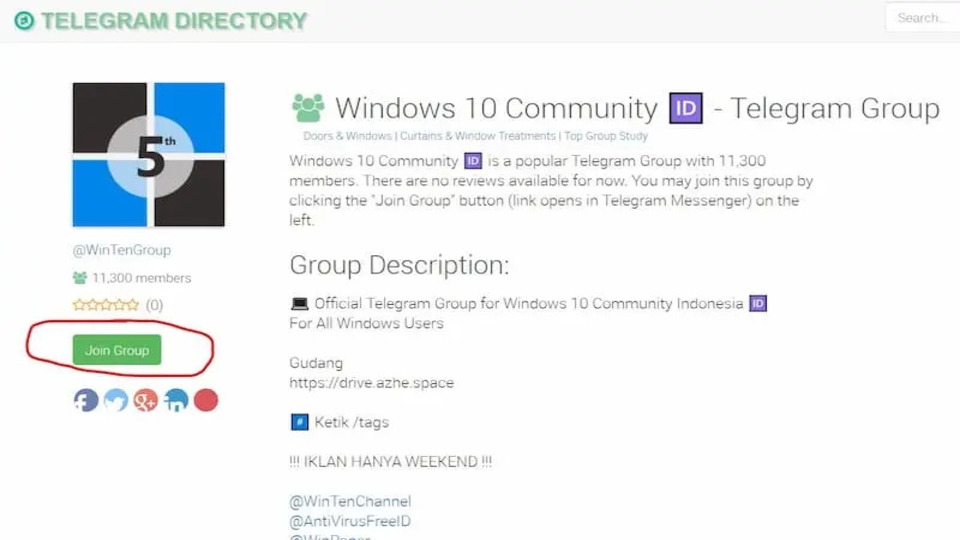
Task: Open the Doors & Windows category link
Action: tap(347, 136)
